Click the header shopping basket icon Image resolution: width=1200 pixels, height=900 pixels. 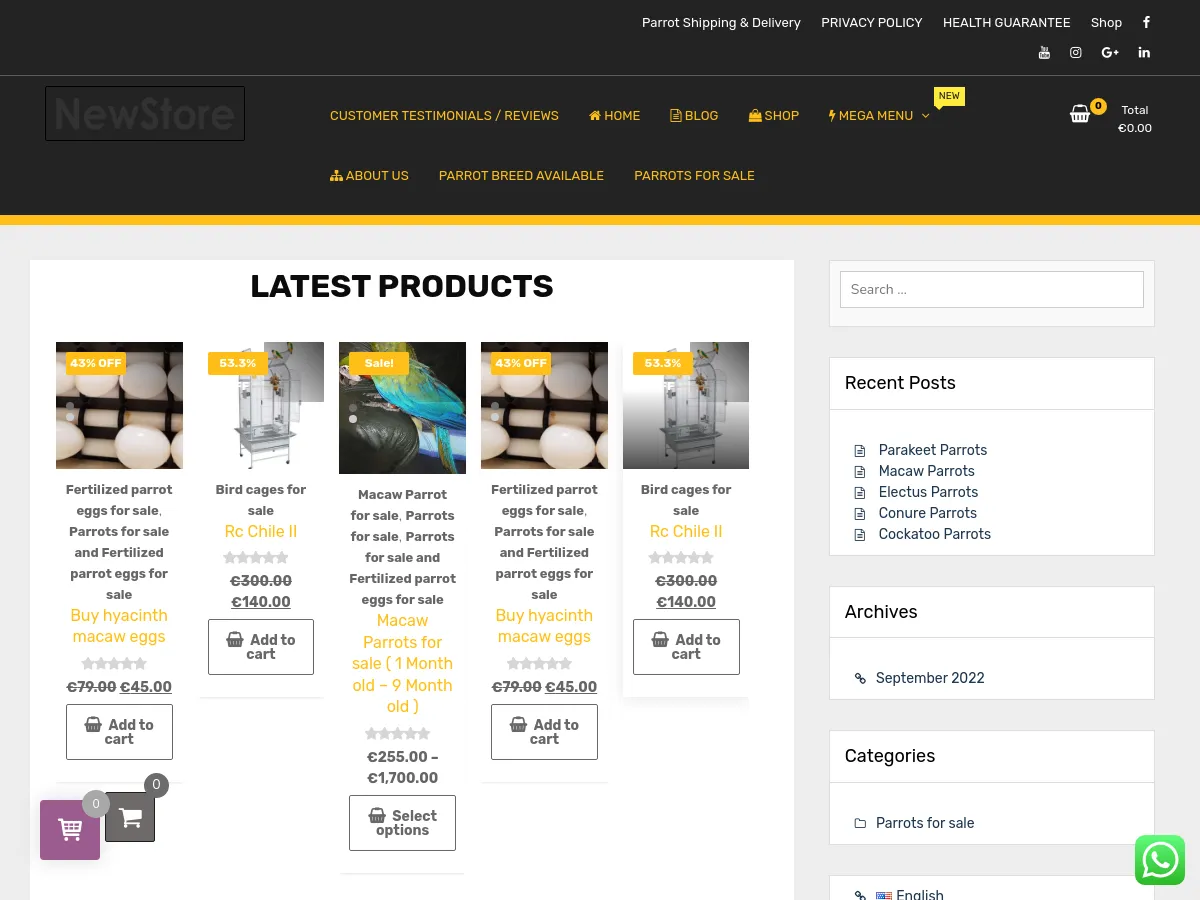(1080, 114)
